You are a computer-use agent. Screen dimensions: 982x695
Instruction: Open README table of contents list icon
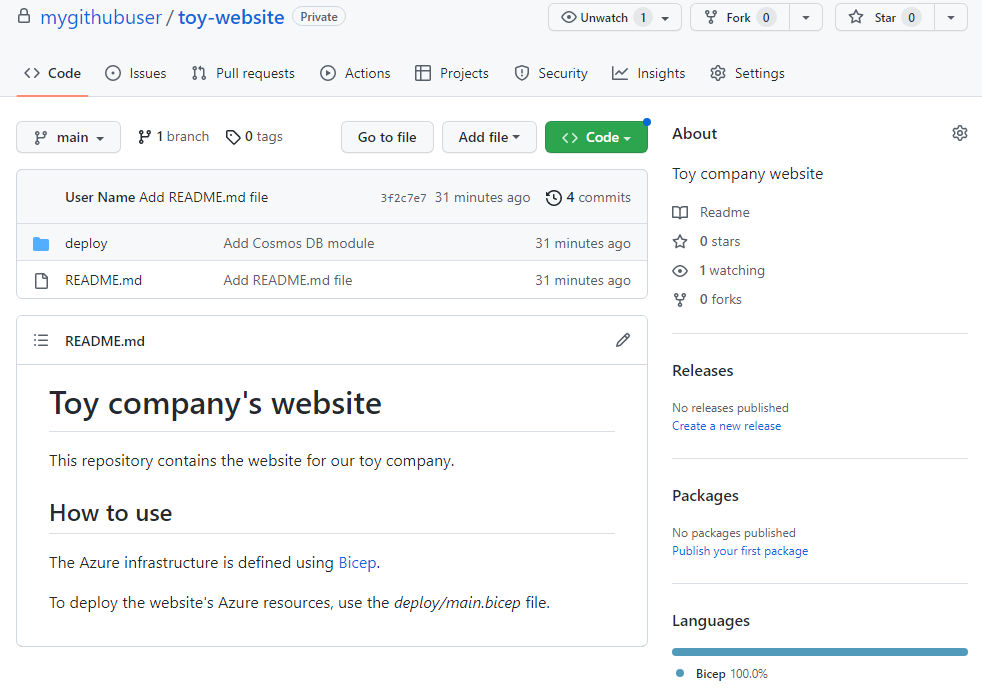pyautogui.click(x=41, y=340)
